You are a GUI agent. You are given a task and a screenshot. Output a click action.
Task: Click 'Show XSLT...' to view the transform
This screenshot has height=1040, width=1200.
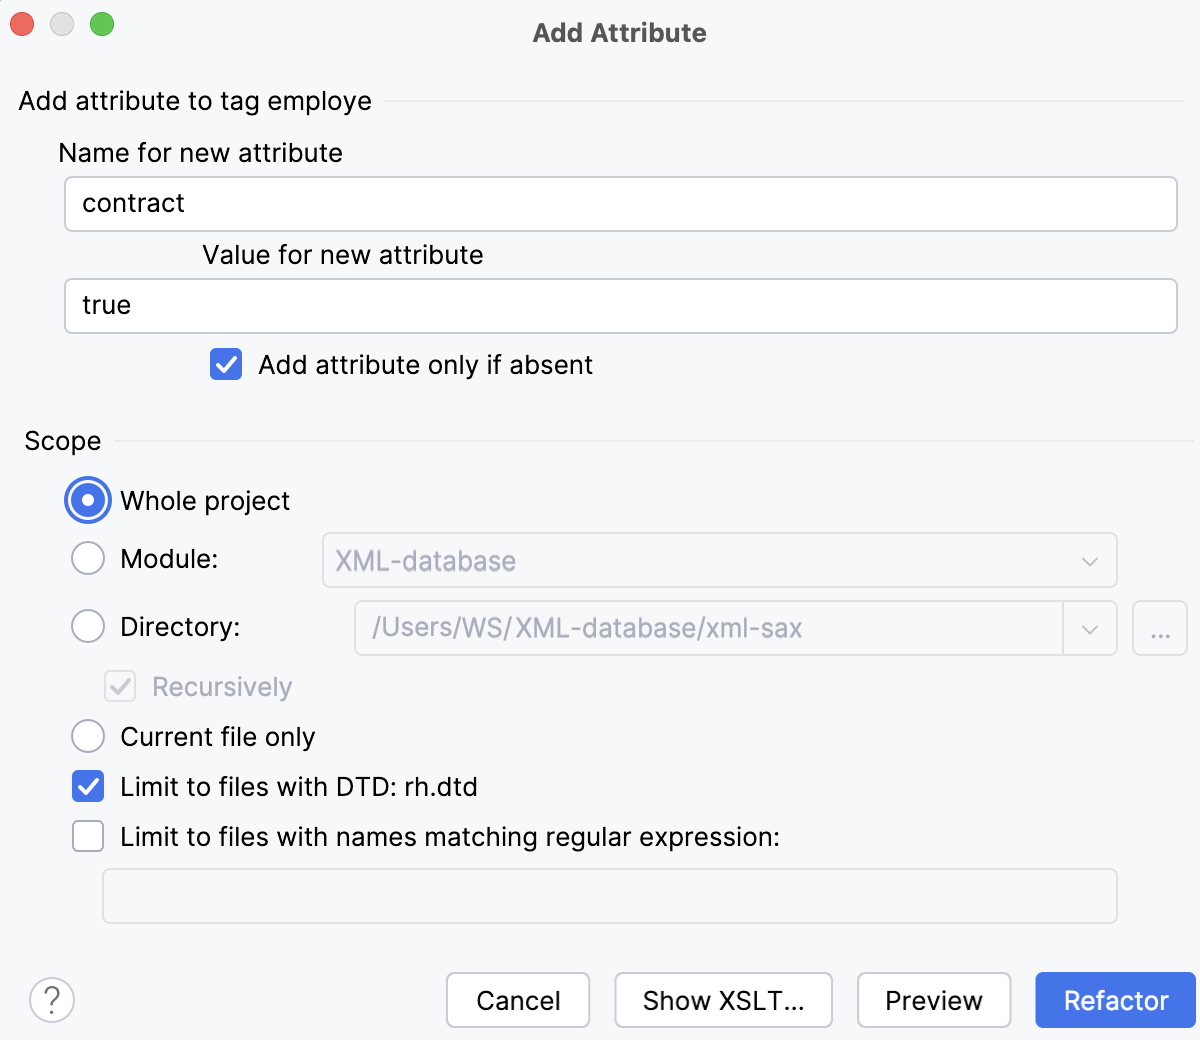(723, 1000)
